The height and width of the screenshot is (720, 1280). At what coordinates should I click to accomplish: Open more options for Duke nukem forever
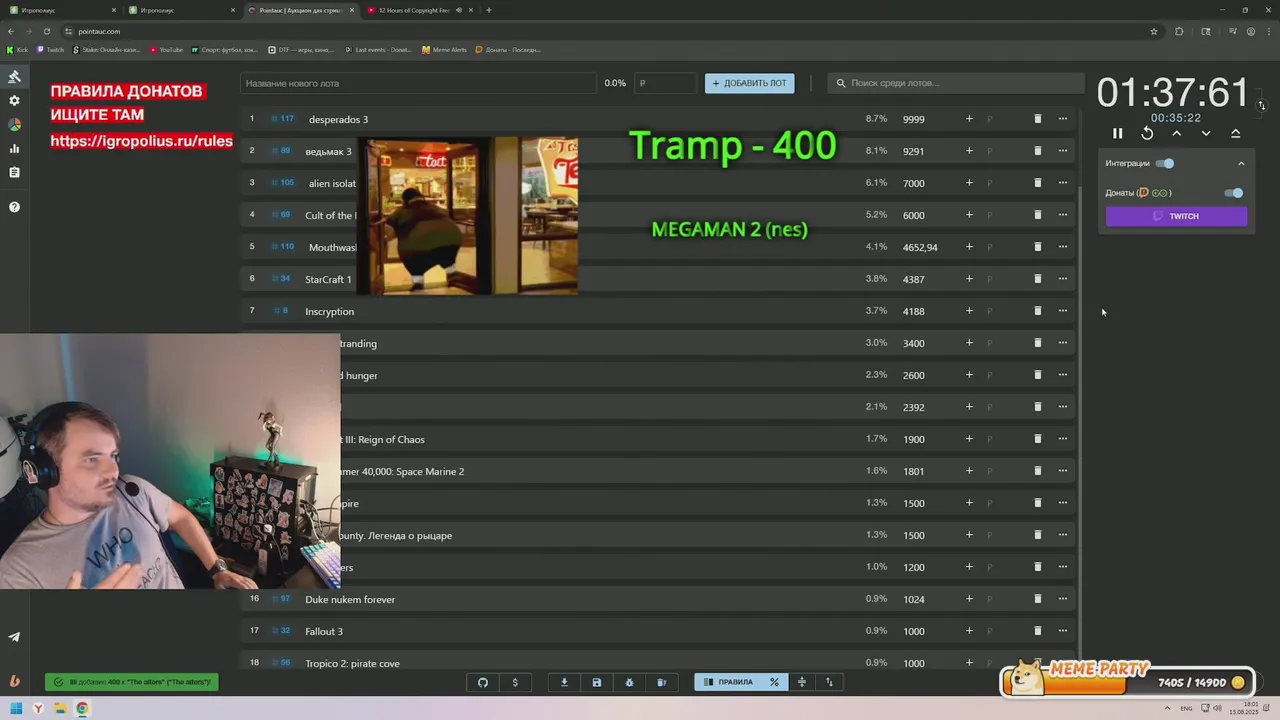pos(1062,599)
